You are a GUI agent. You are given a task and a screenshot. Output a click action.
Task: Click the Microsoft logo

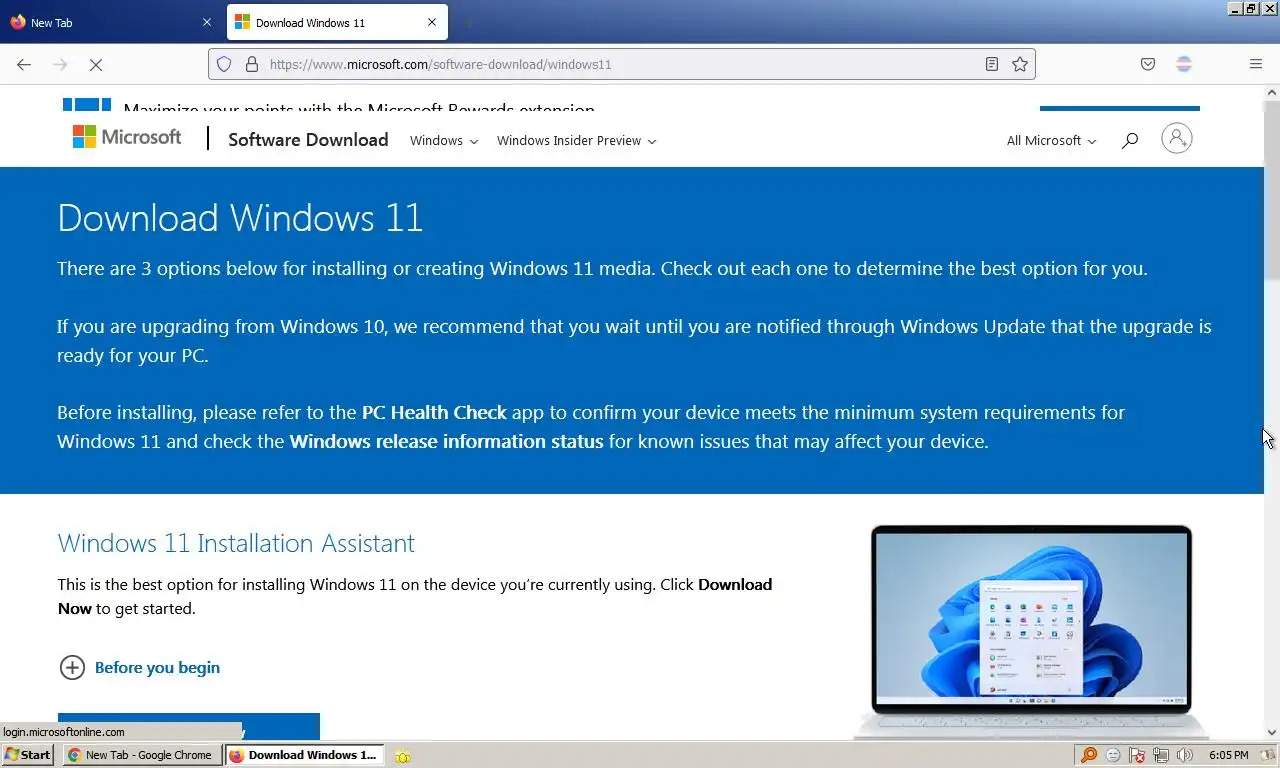[x=127, y=137]
